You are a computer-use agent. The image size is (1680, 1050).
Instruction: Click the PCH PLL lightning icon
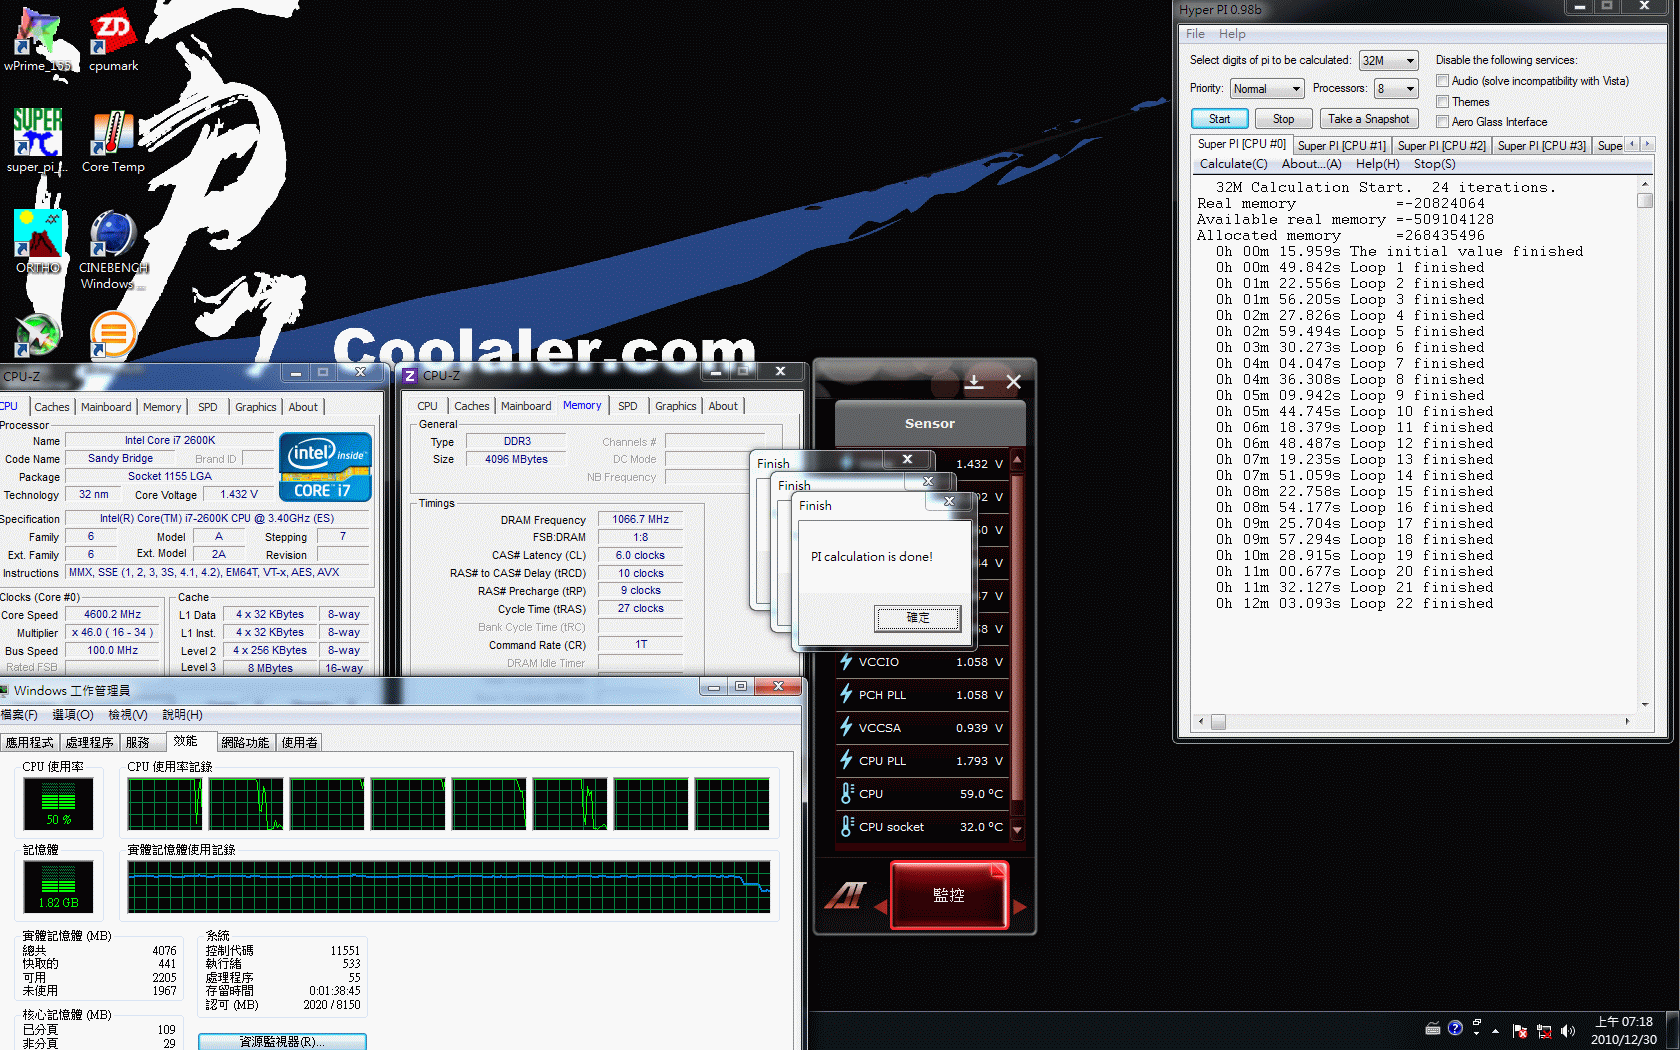tap(846, 694)
